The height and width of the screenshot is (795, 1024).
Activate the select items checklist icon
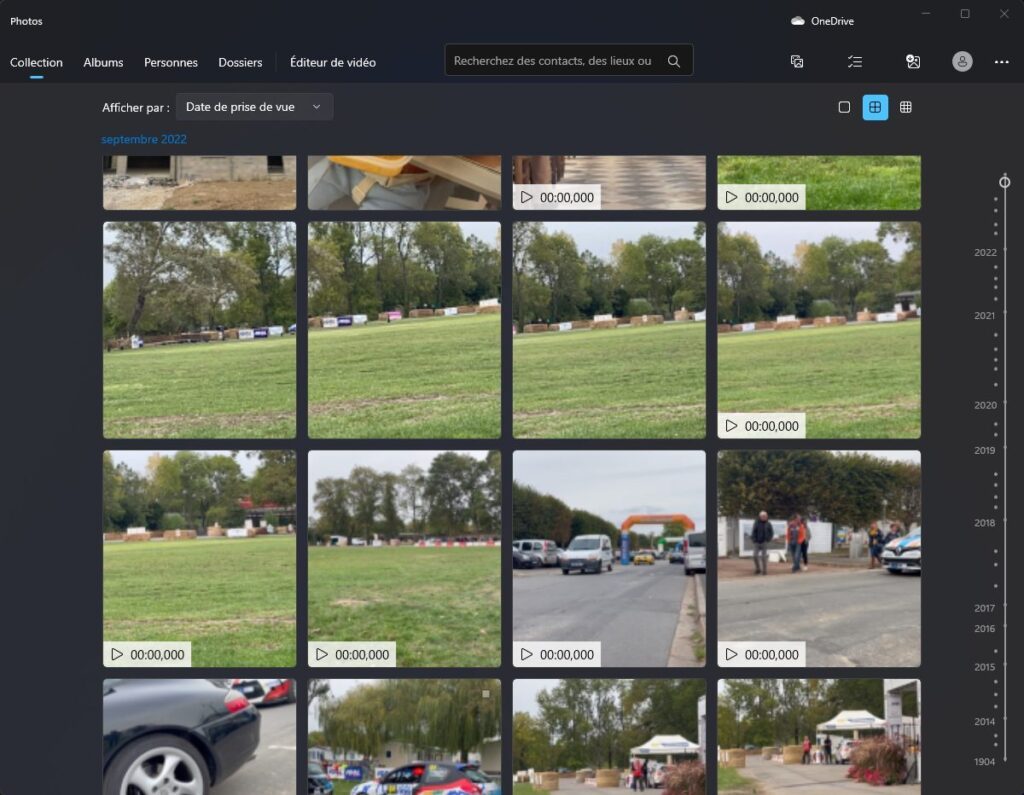[855, 61]
